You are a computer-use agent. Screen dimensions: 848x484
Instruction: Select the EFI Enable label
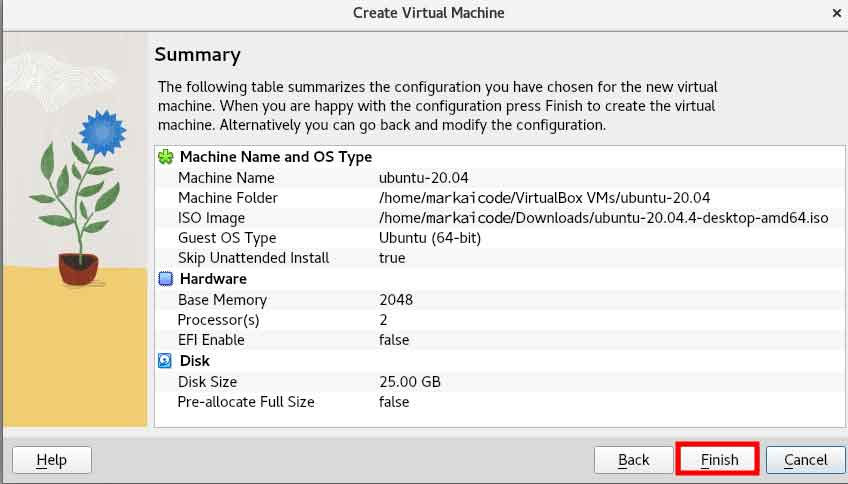pyautogui.click(x=211, y=340)
